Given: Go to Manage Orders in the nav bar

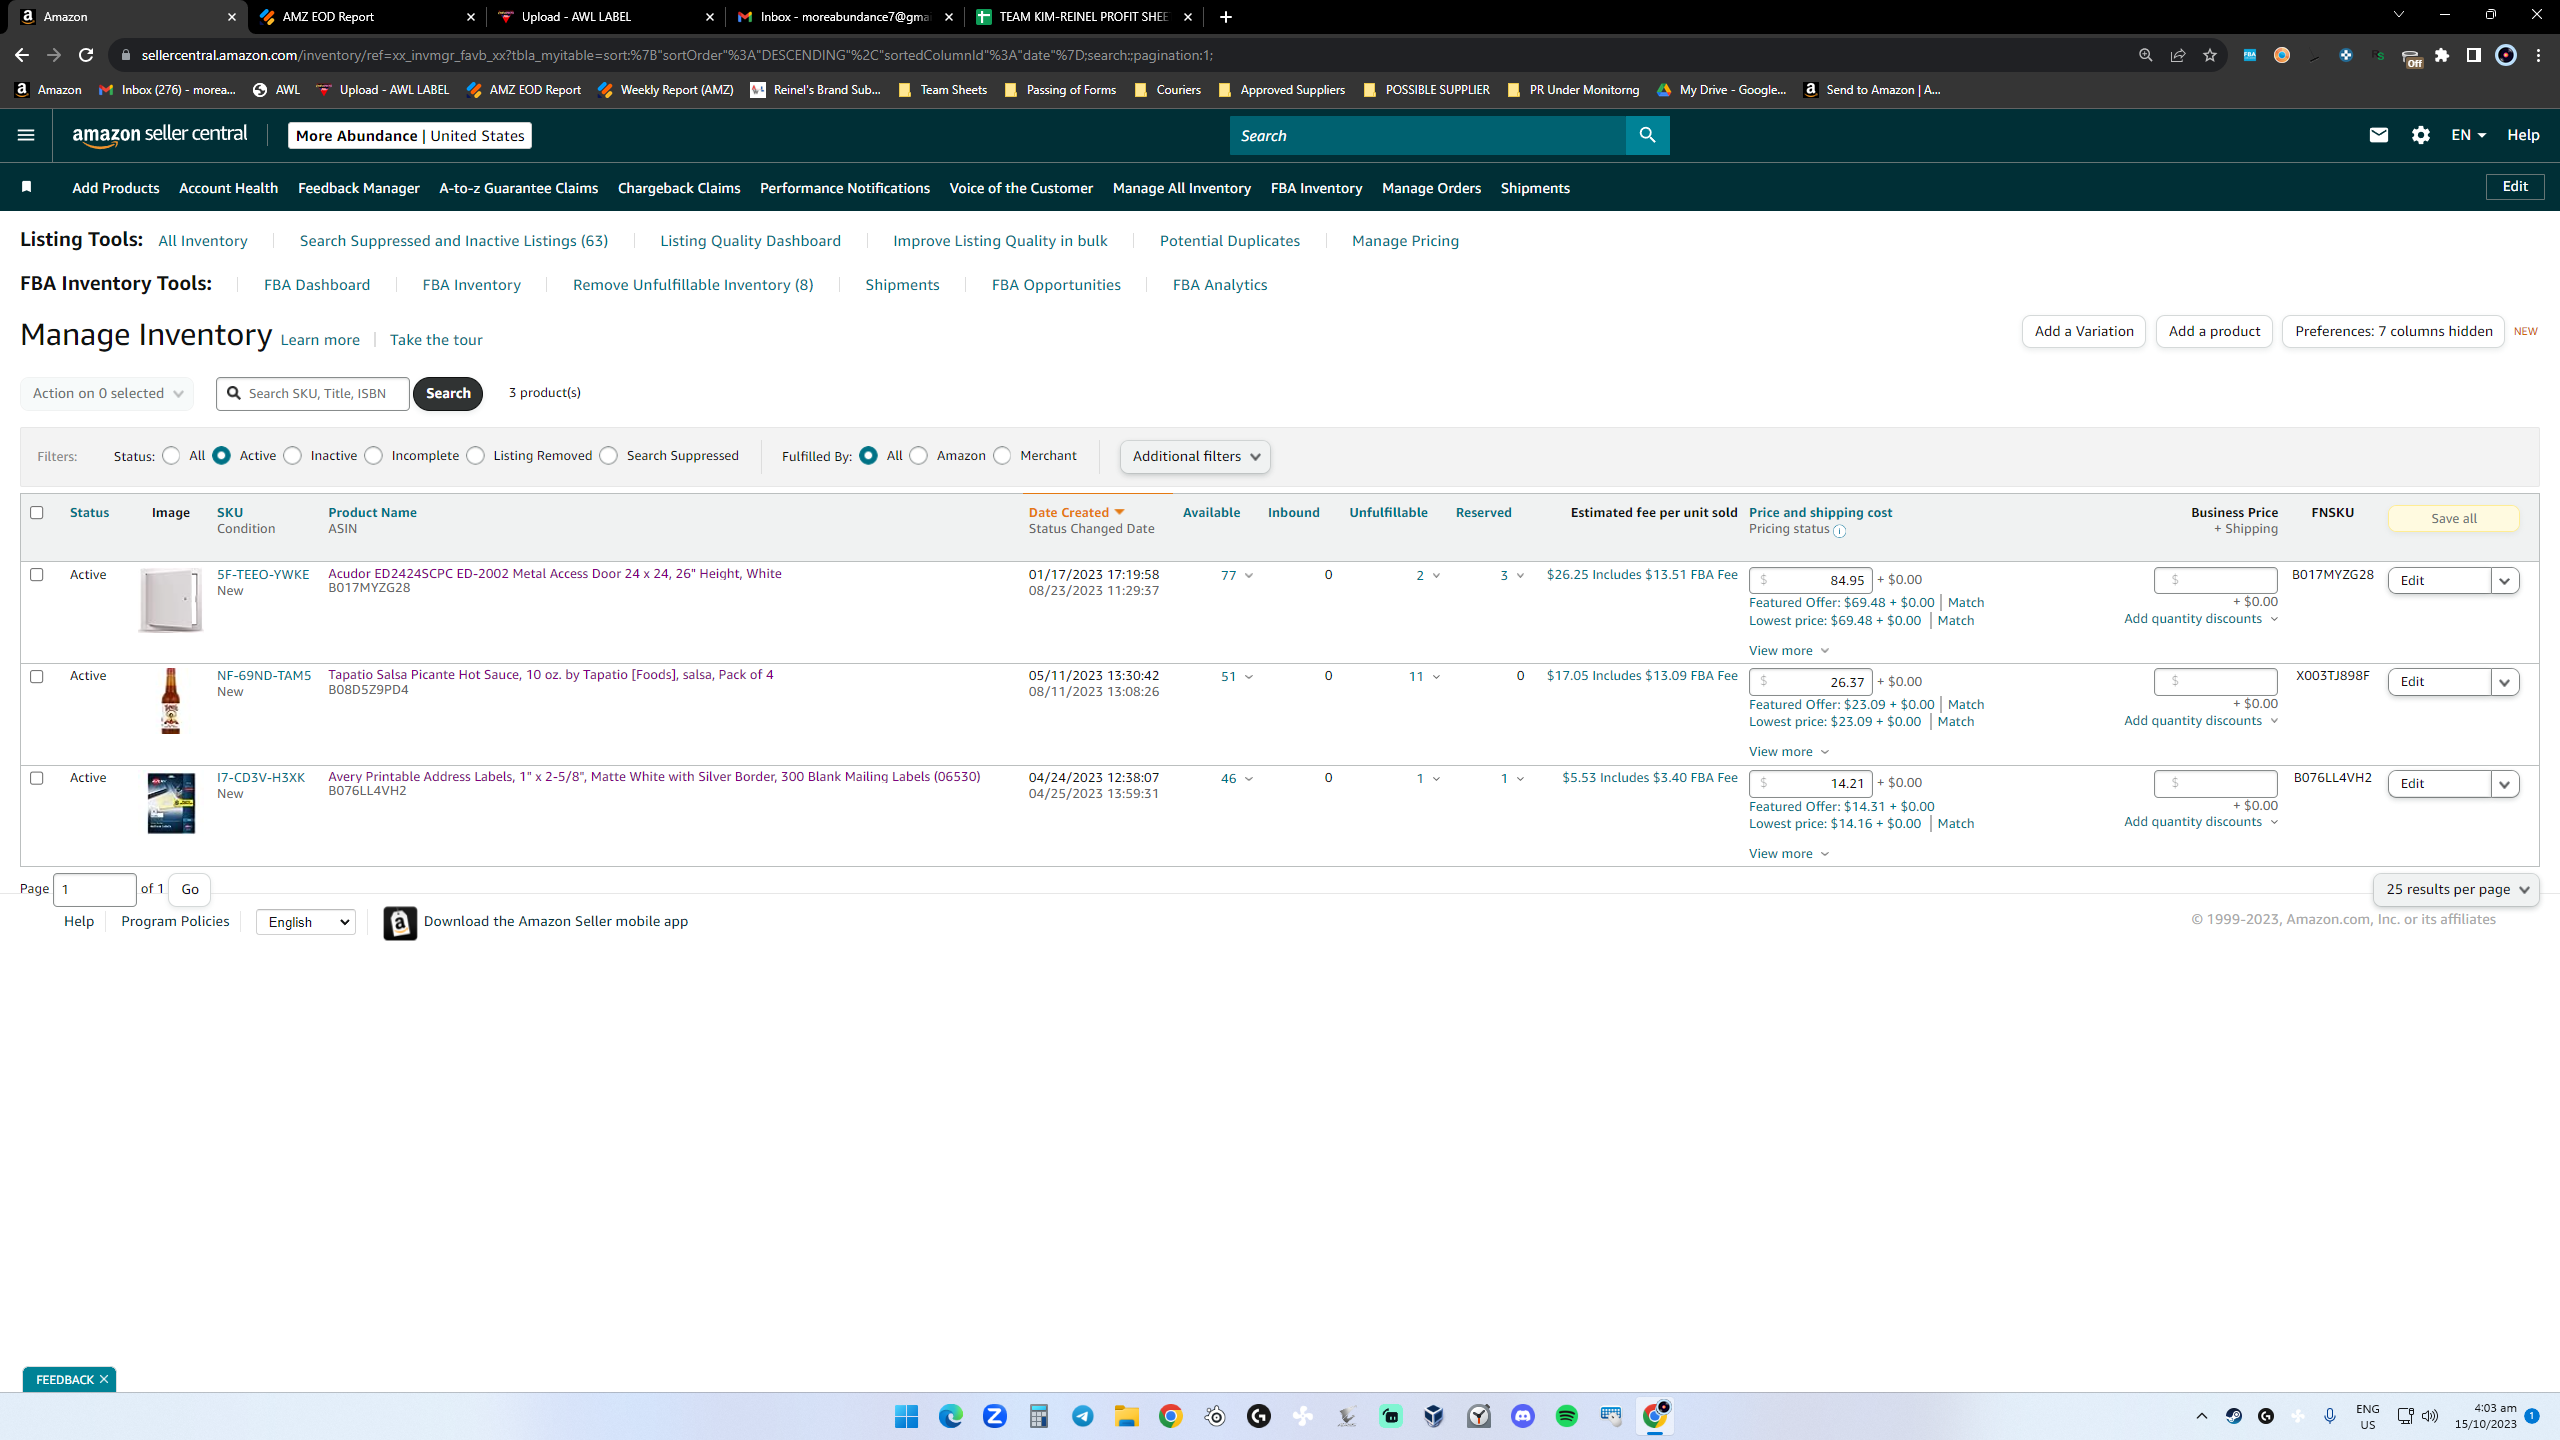Looking at the screenshot, I should (1431, 188).
